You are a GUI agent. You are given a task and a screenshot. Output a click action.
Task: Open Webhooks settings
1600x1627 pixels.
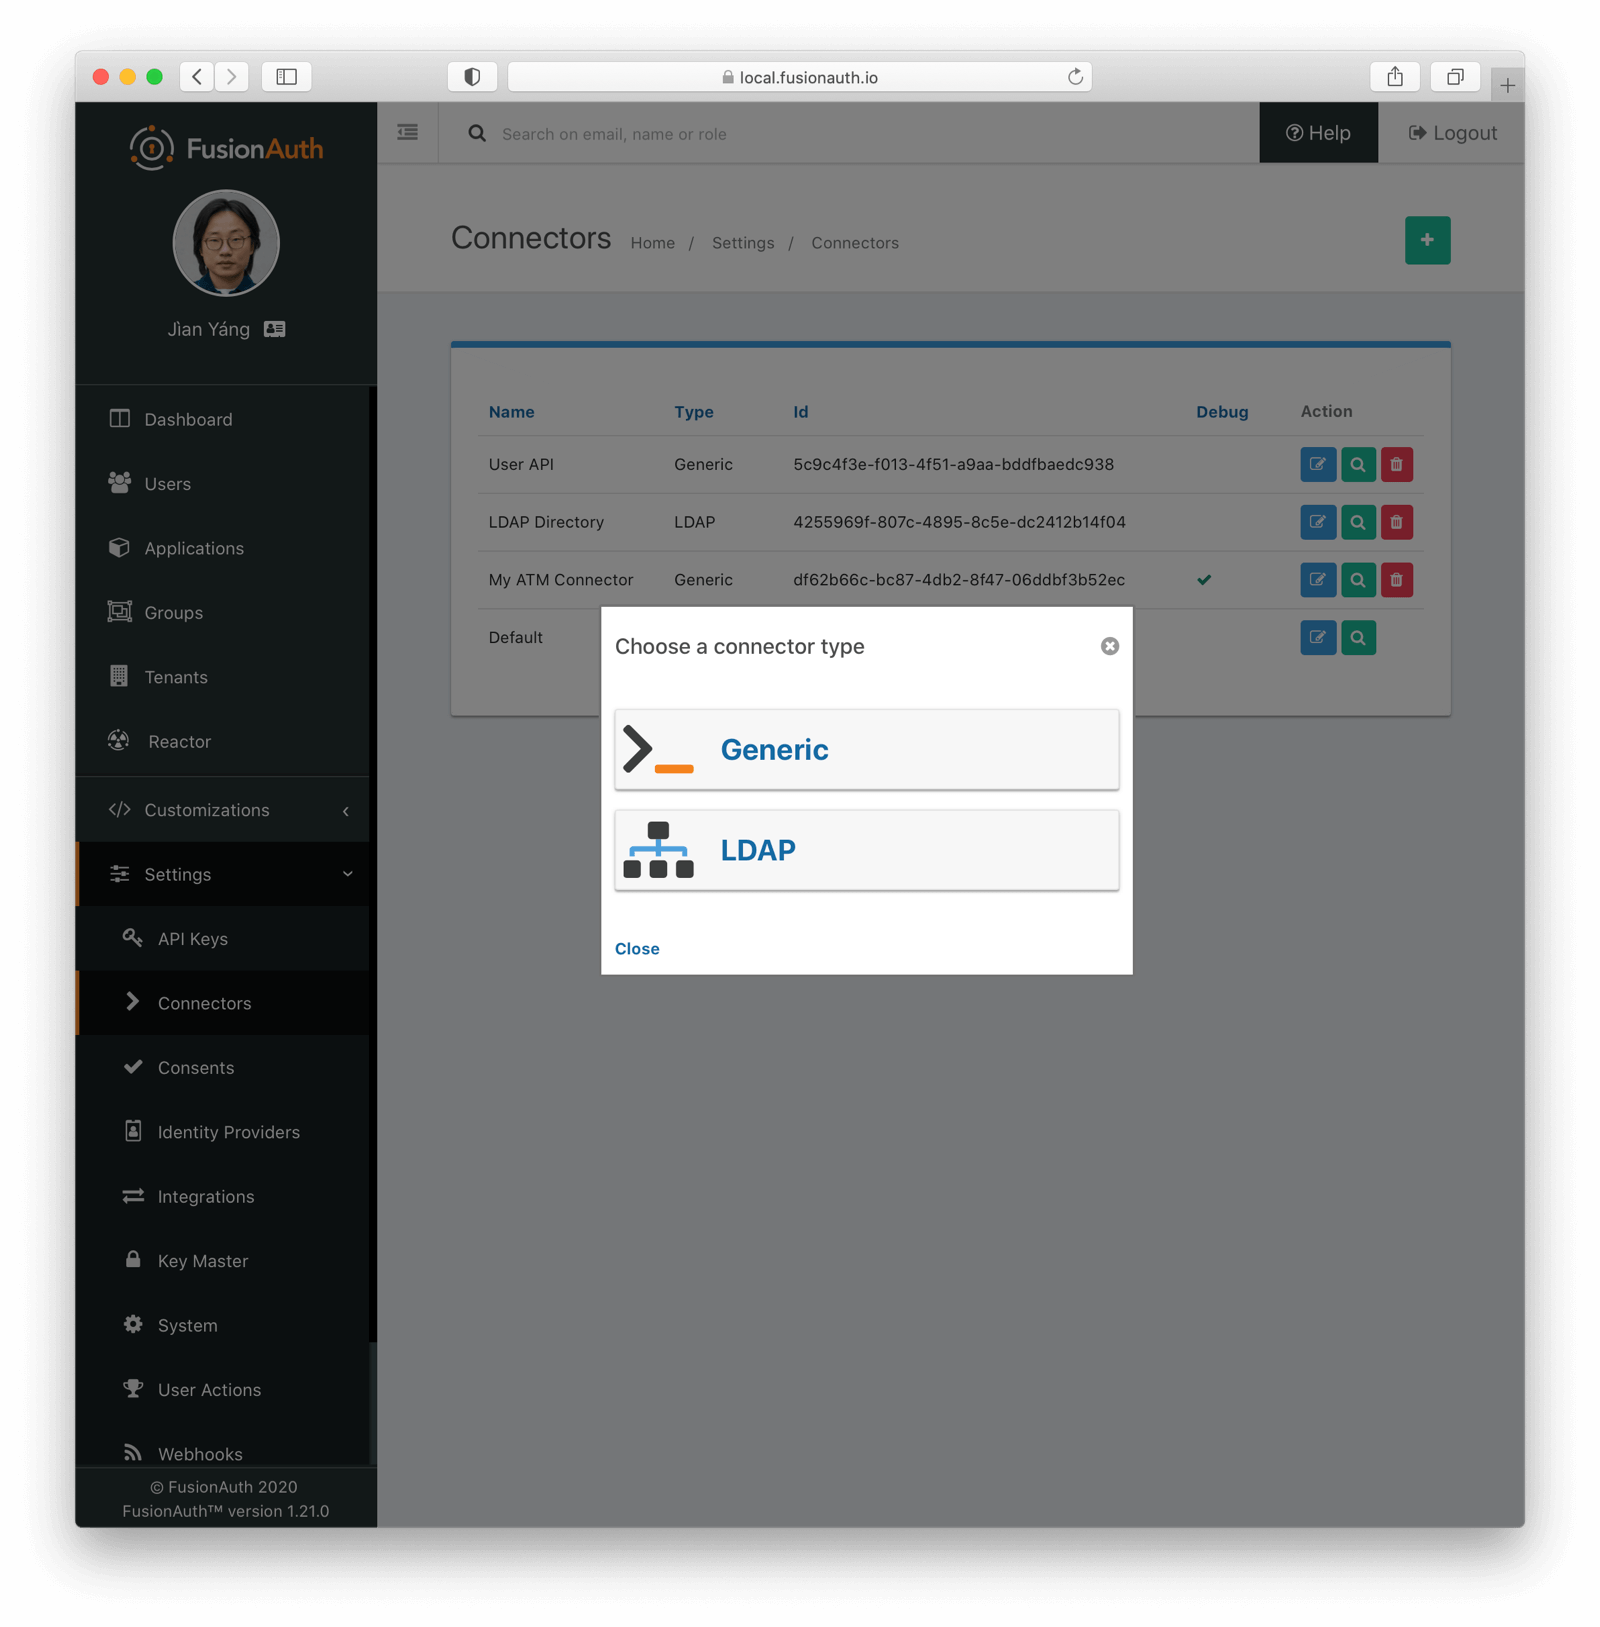(223, 1452)
